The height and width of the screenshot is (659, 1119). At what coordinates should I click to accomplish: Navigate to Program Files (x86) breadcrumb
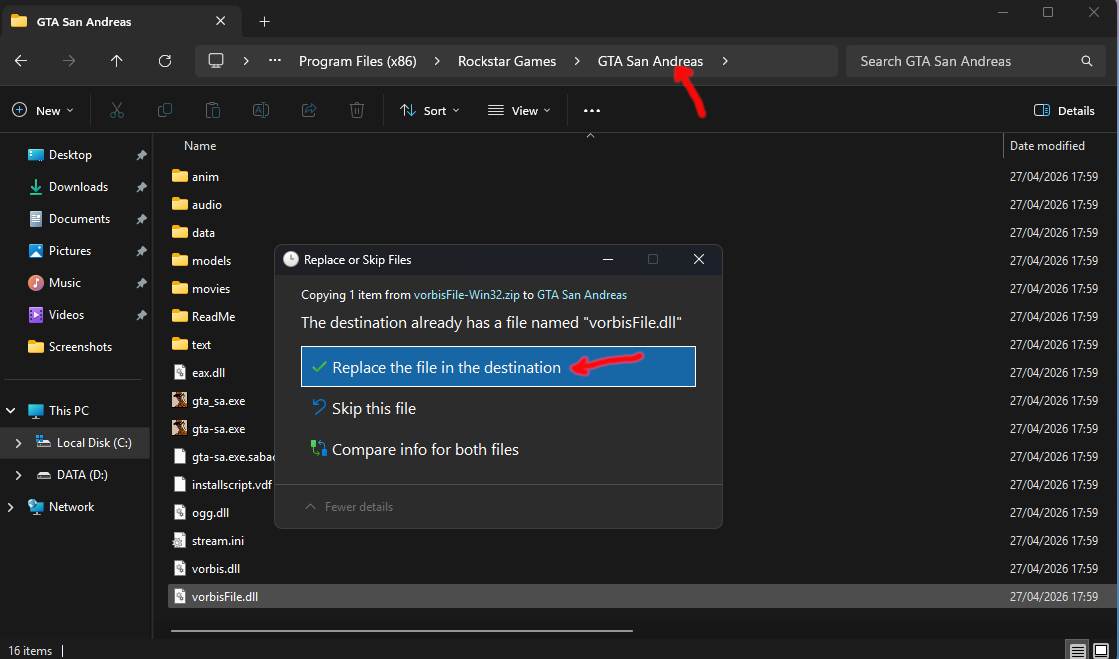358,61
